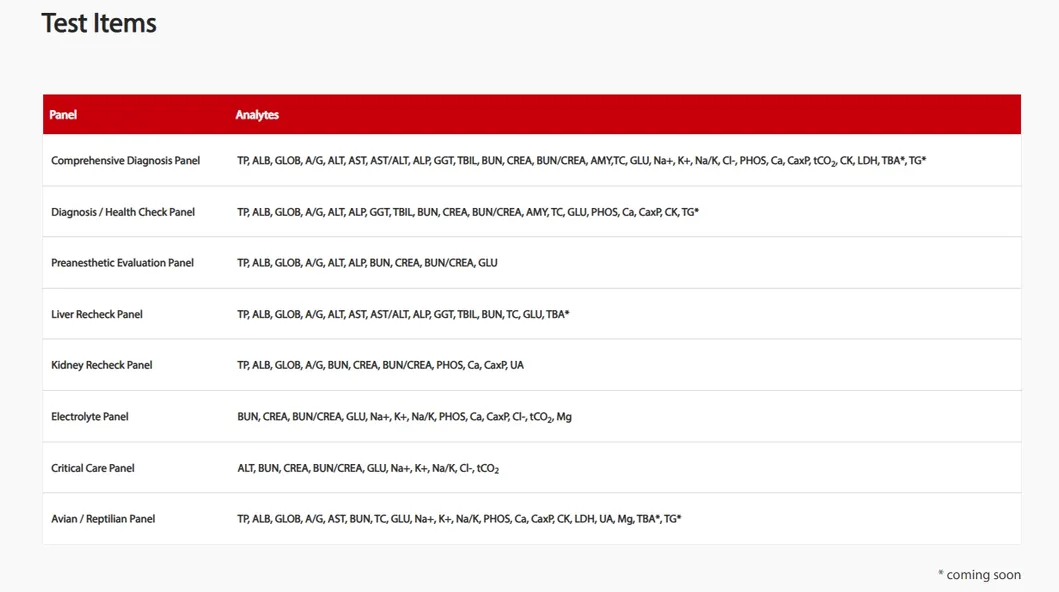Select the Electrolyte Panel label
Viewport: 1059px width, 592px height.
point(90,417)
